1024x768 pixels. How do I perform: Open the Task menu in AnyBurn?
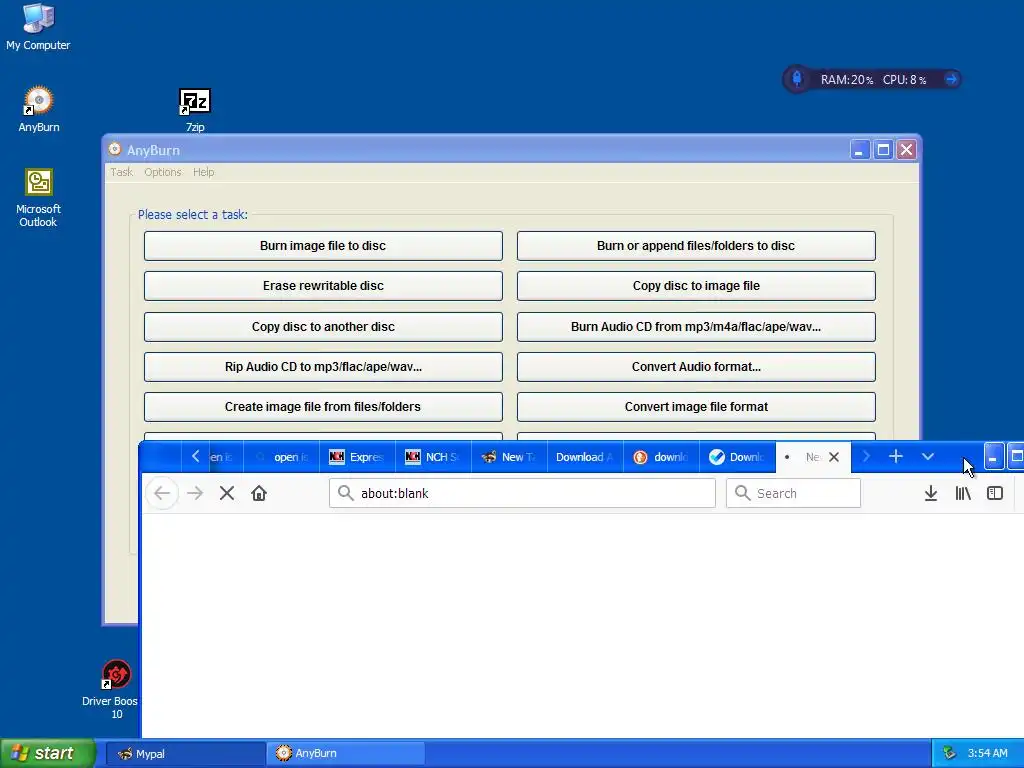point(121,172)
